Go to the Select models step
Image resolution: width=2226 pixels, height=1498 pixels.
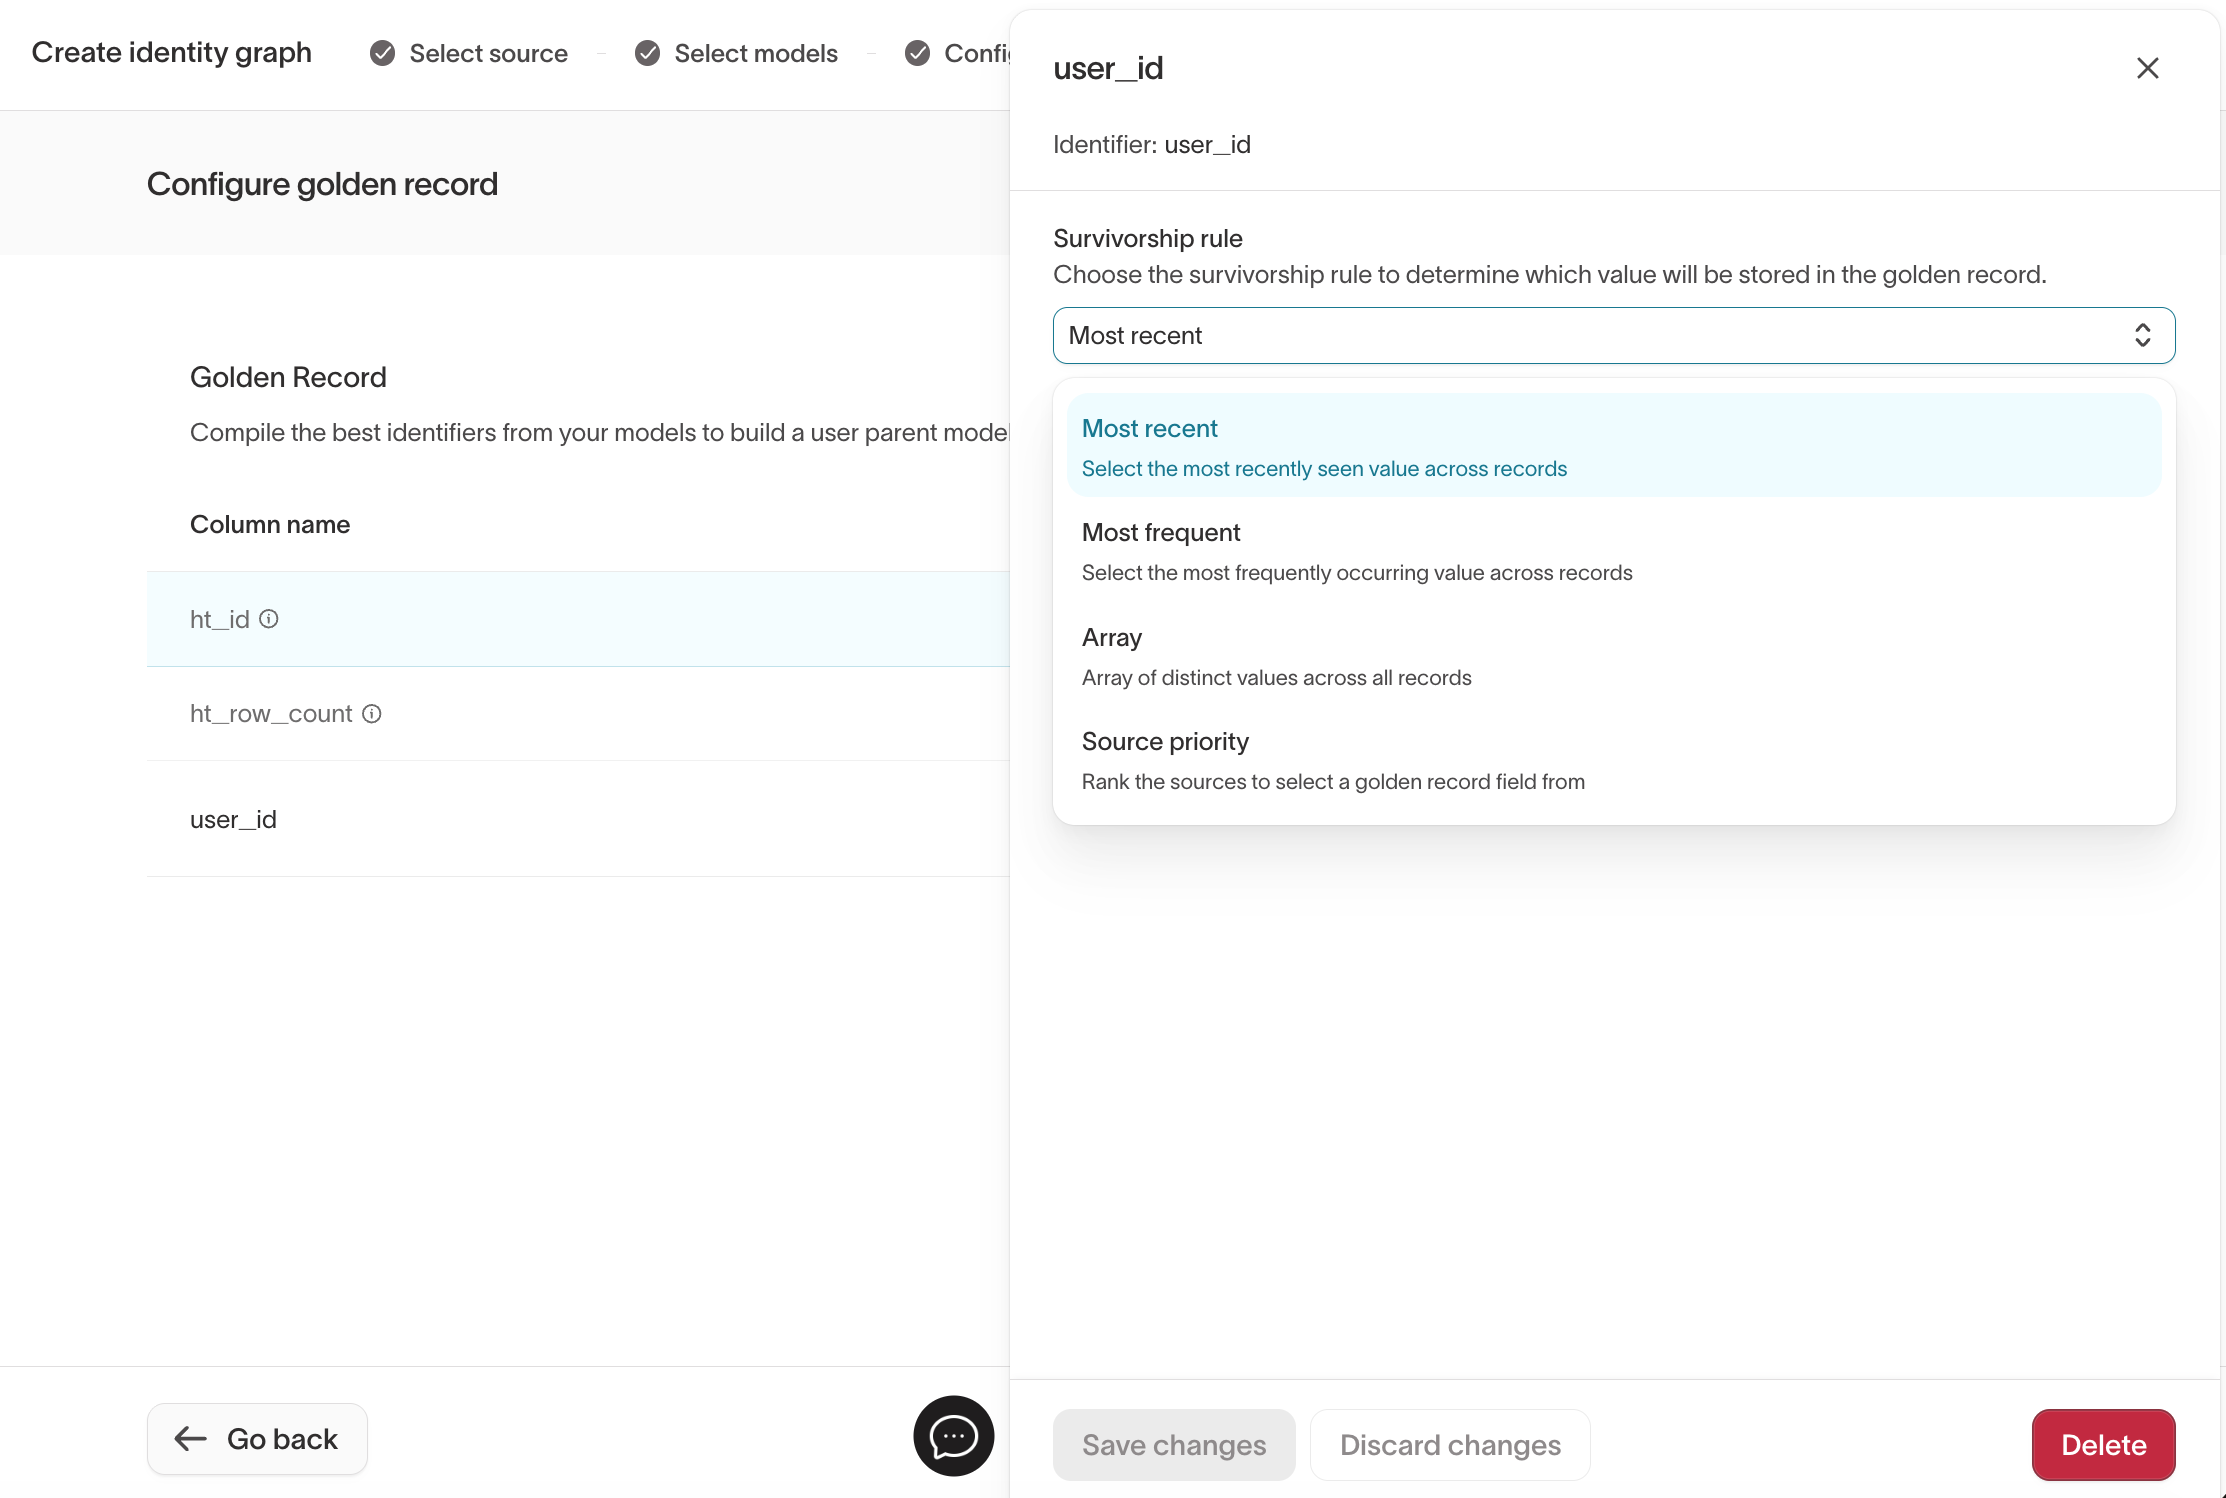[x=755, y=53]
